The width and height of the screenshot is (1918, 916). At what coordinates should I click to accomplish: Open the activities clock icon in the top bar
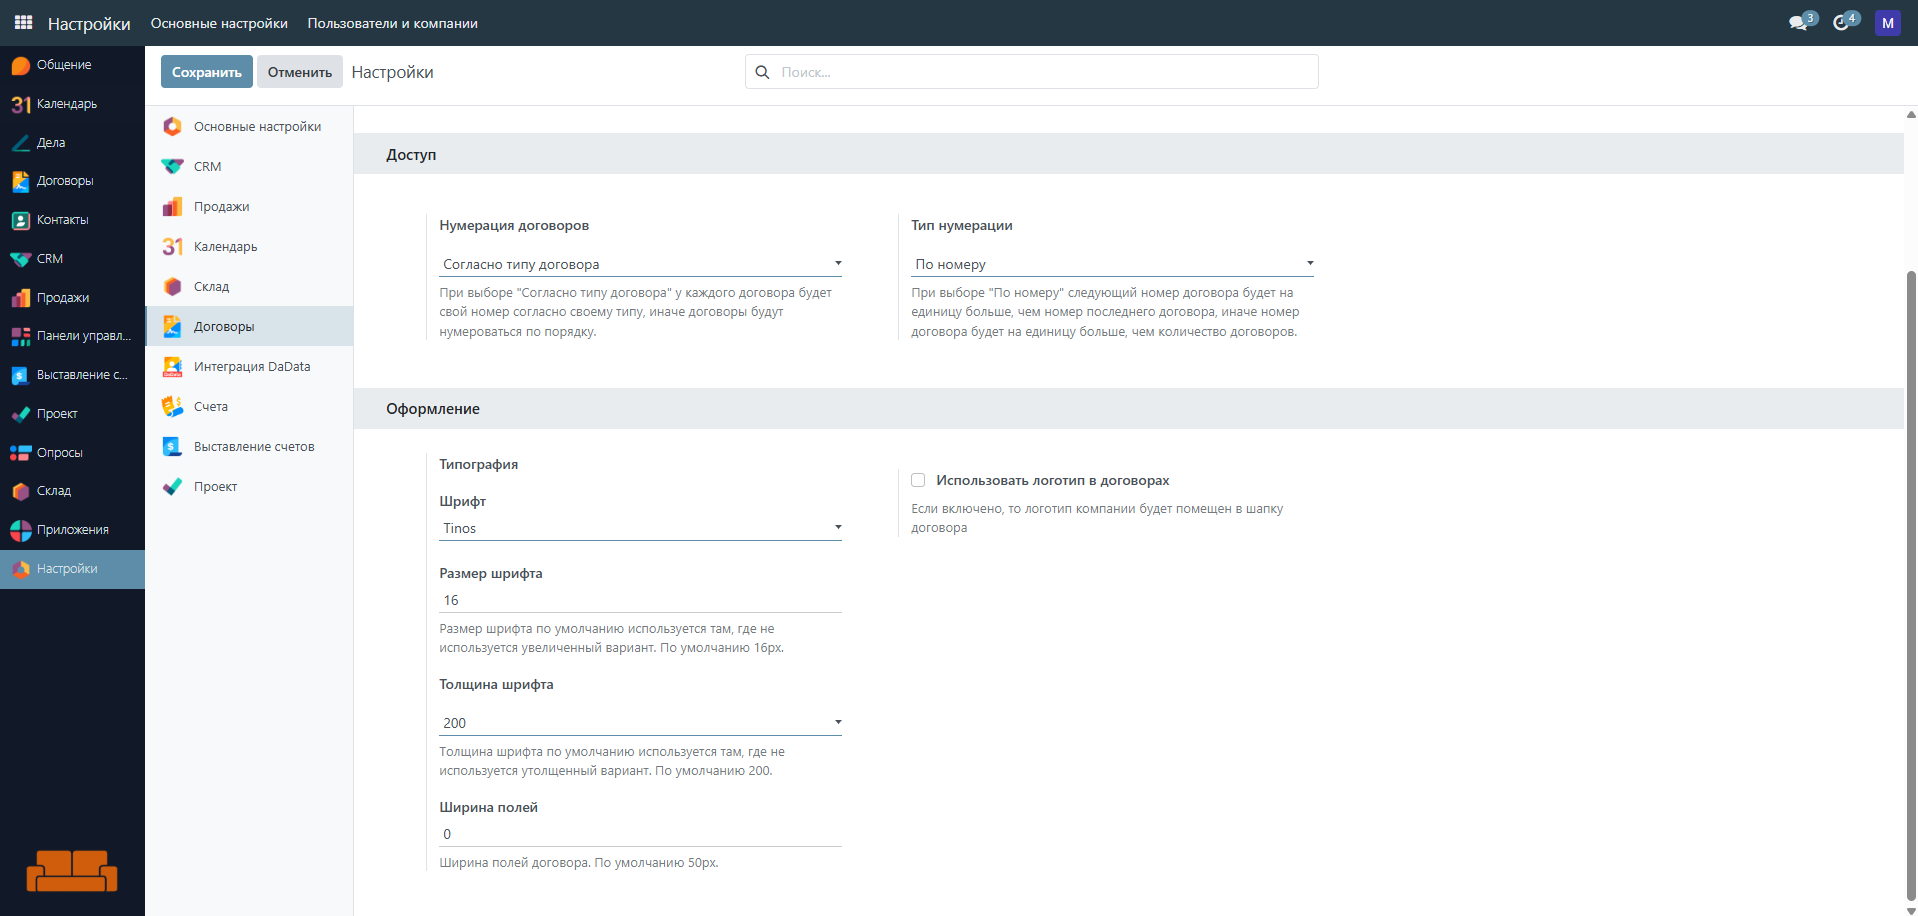(x=1842, y=23)
